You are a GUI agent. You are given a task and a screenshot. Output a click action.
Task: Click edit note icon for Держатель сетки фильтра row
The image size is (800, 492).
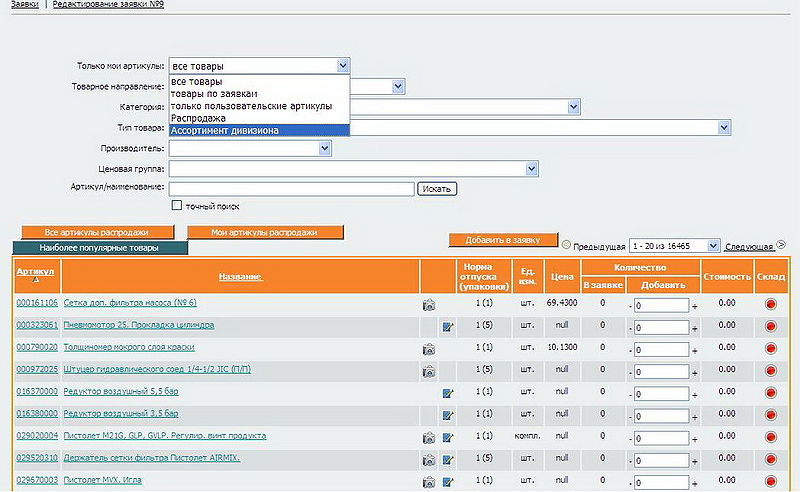click(x=448, y=459)
